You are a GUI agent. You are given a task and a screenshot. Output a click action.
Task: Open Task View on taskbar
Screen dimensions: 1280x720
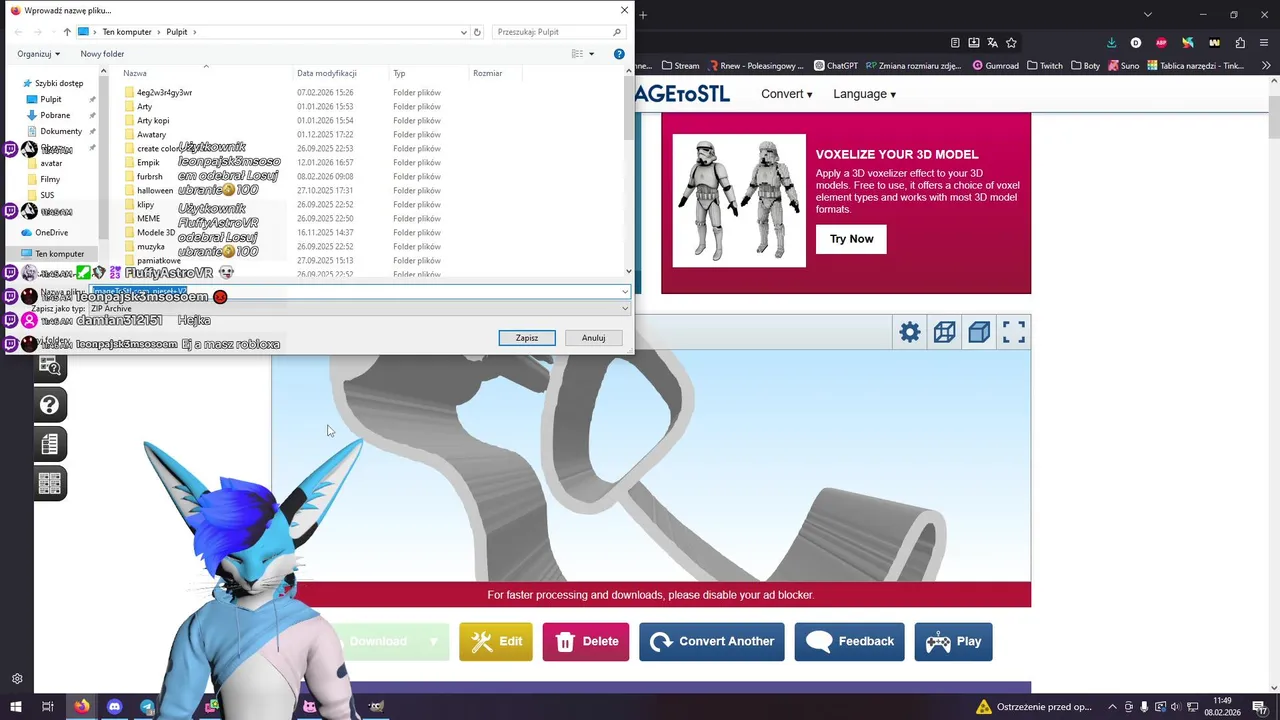coord(47,707)
